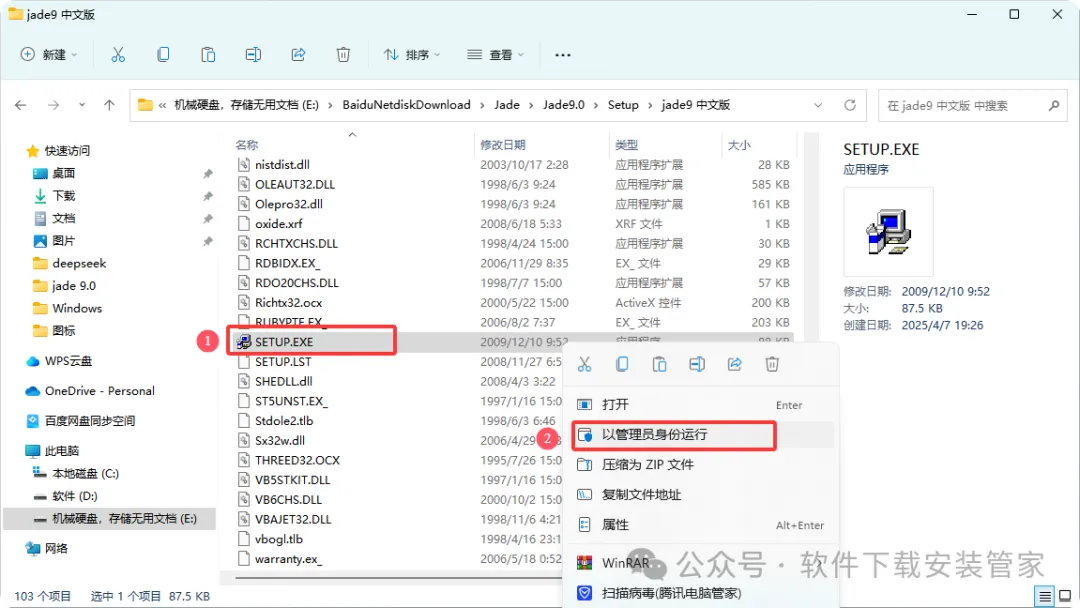Go forward with the right arrow

tap(53, 105)
